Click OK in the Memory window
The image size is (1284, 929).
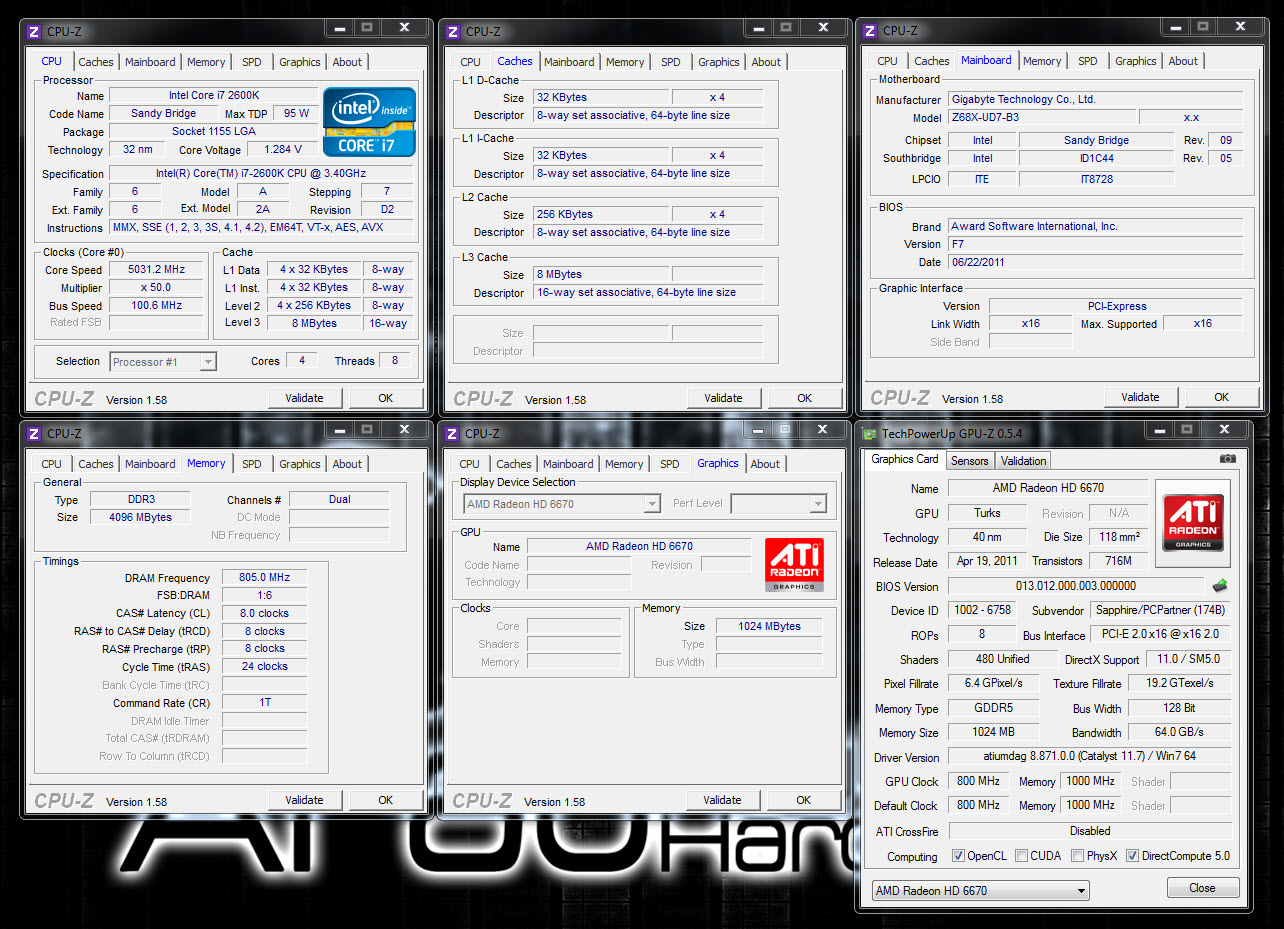tap(385, 800)
